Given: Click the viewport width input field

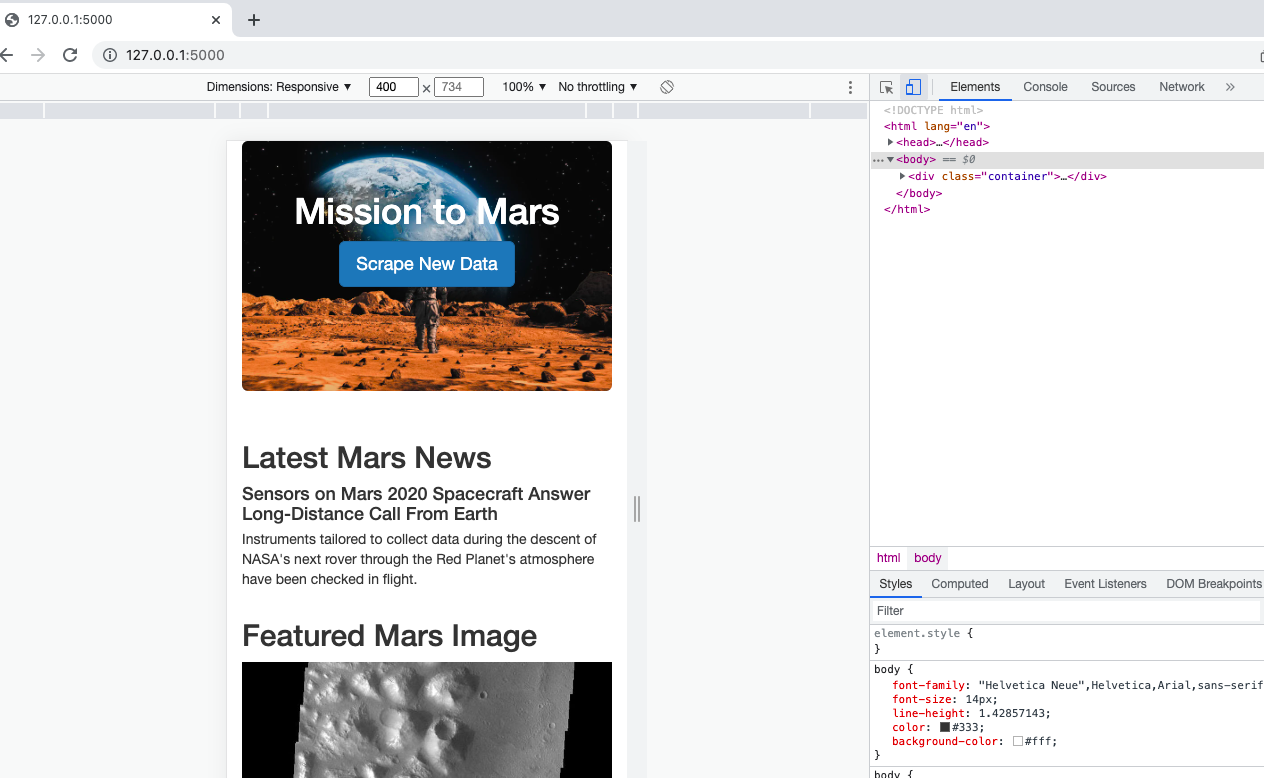Looking at the screenshot, I should (x=393, y=87).
